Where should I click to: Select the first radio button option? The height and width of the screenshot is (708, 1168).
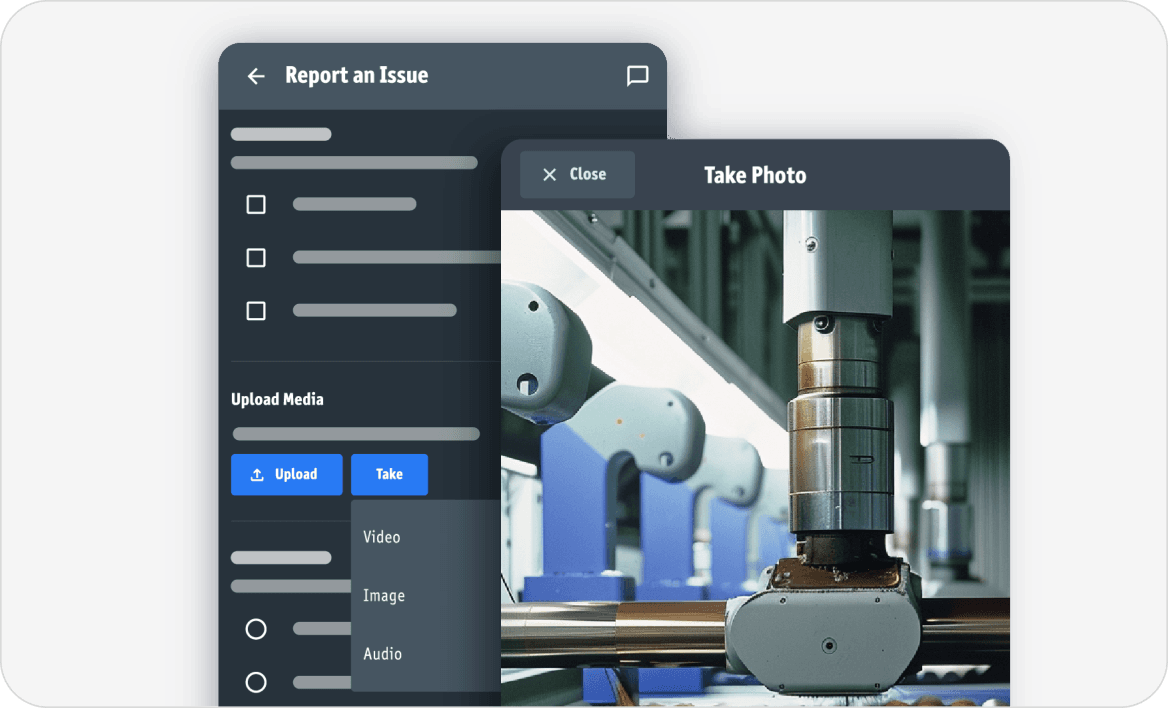[x=256, y=629]
